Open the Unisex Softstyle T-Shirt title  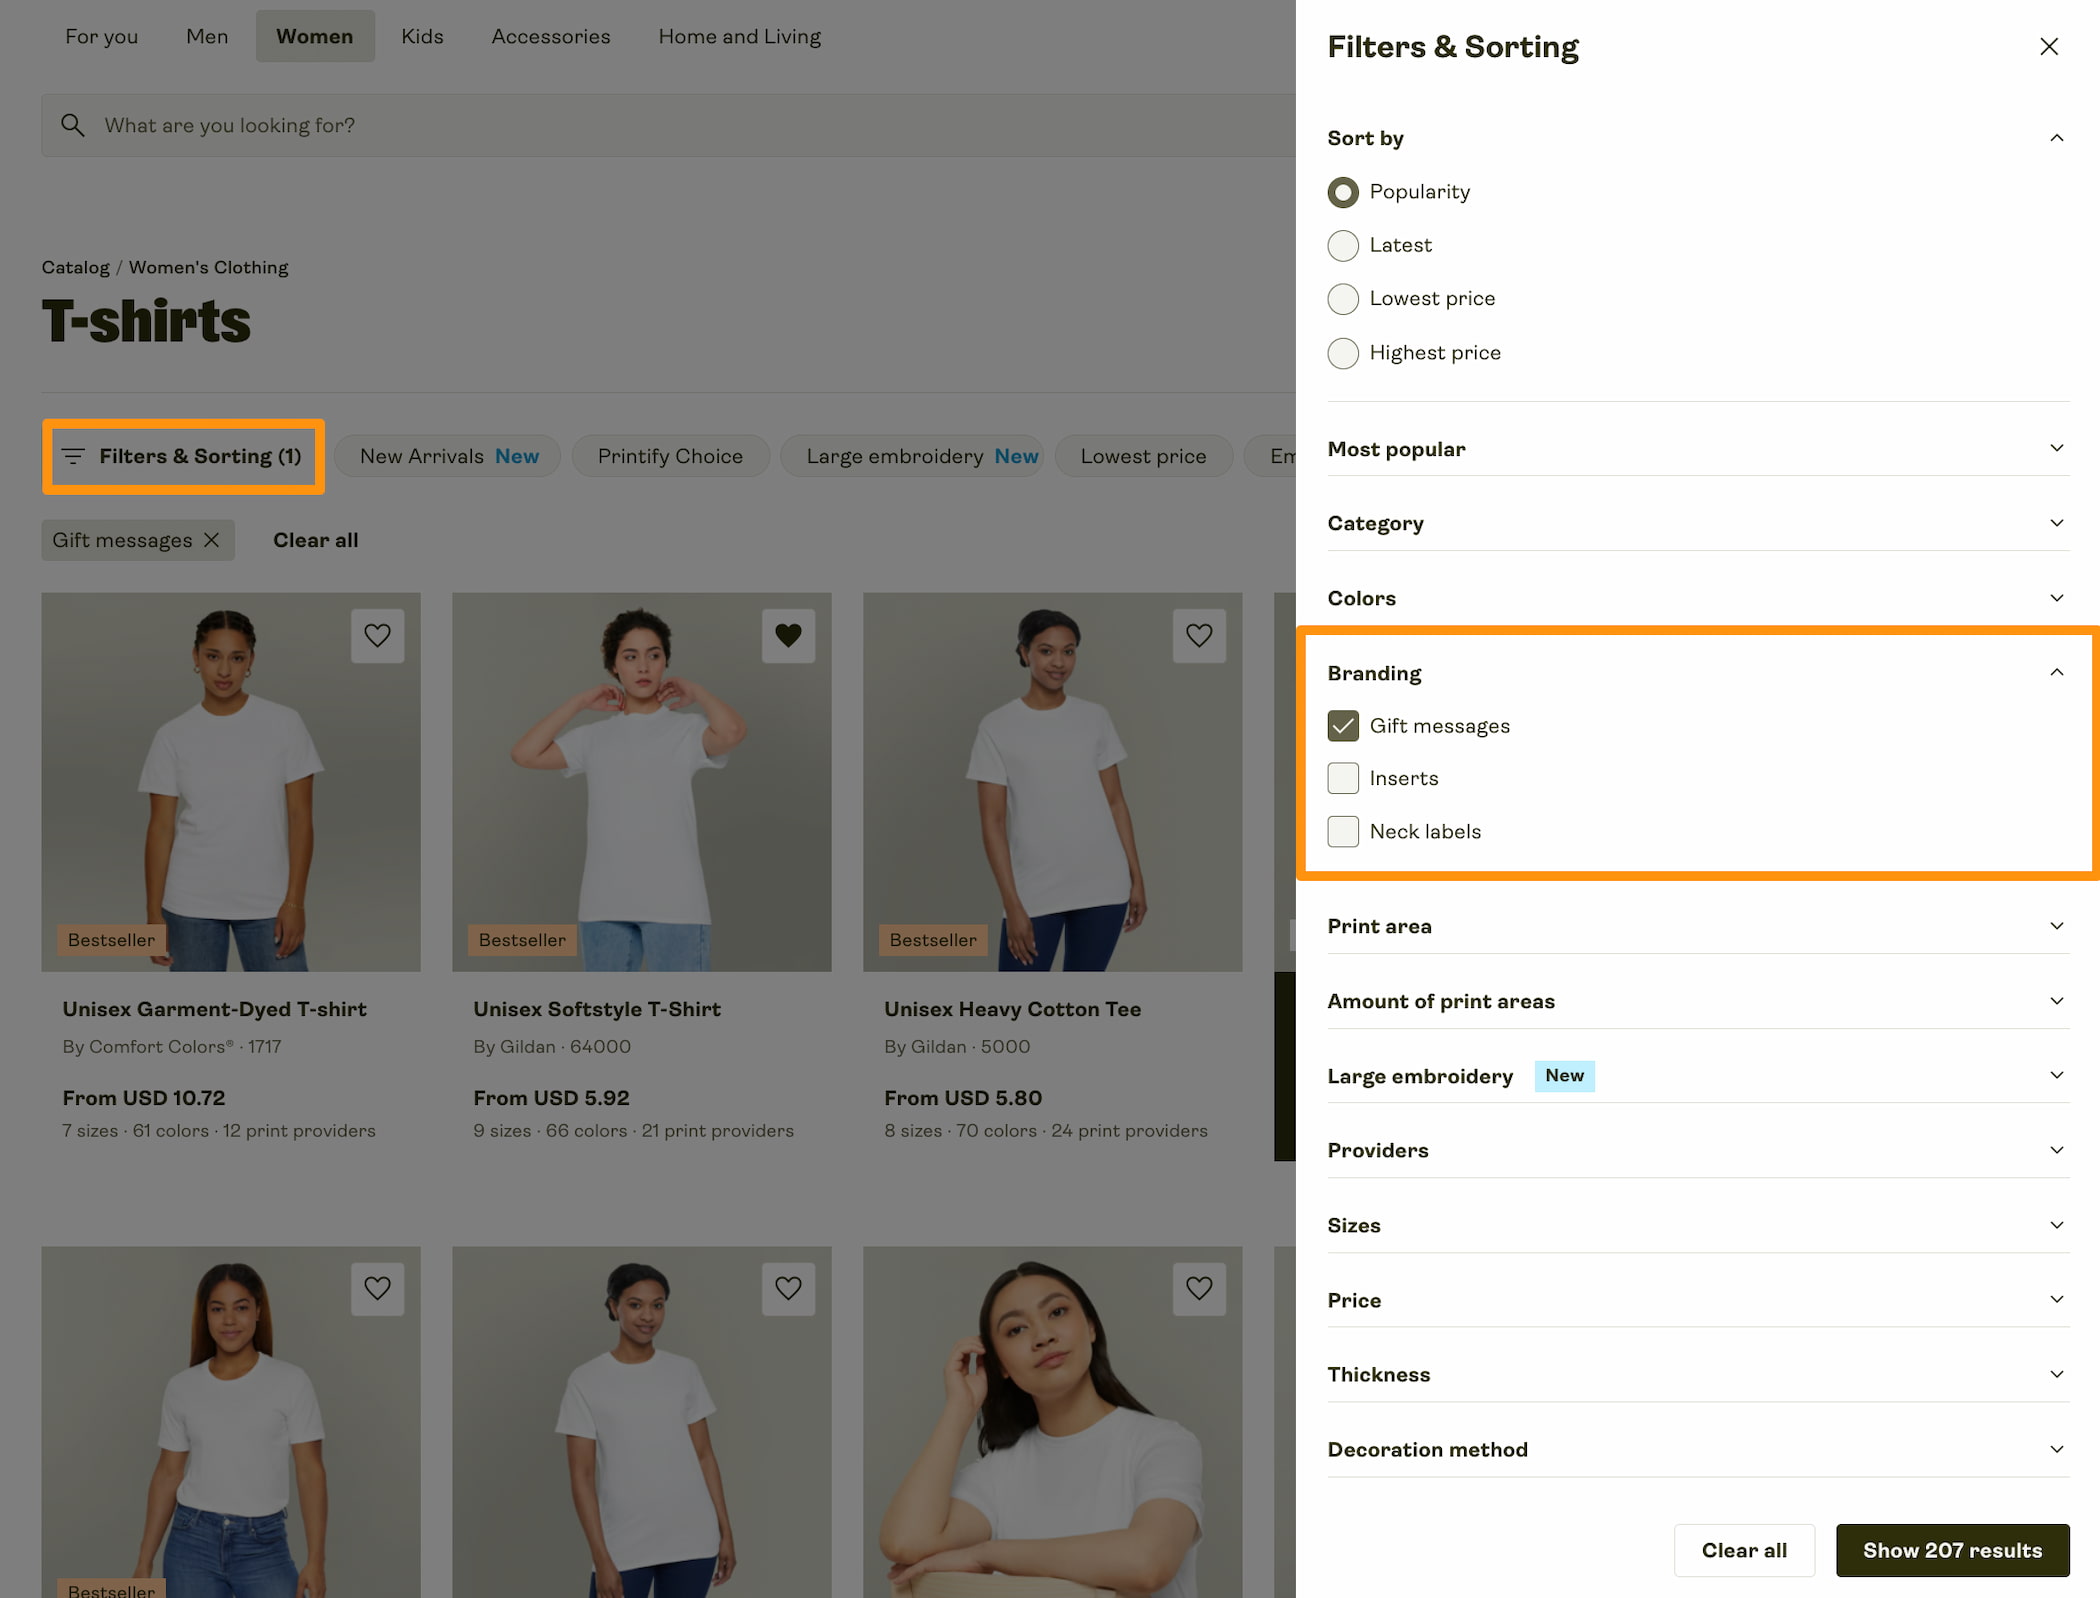[x=597, y=1009]
